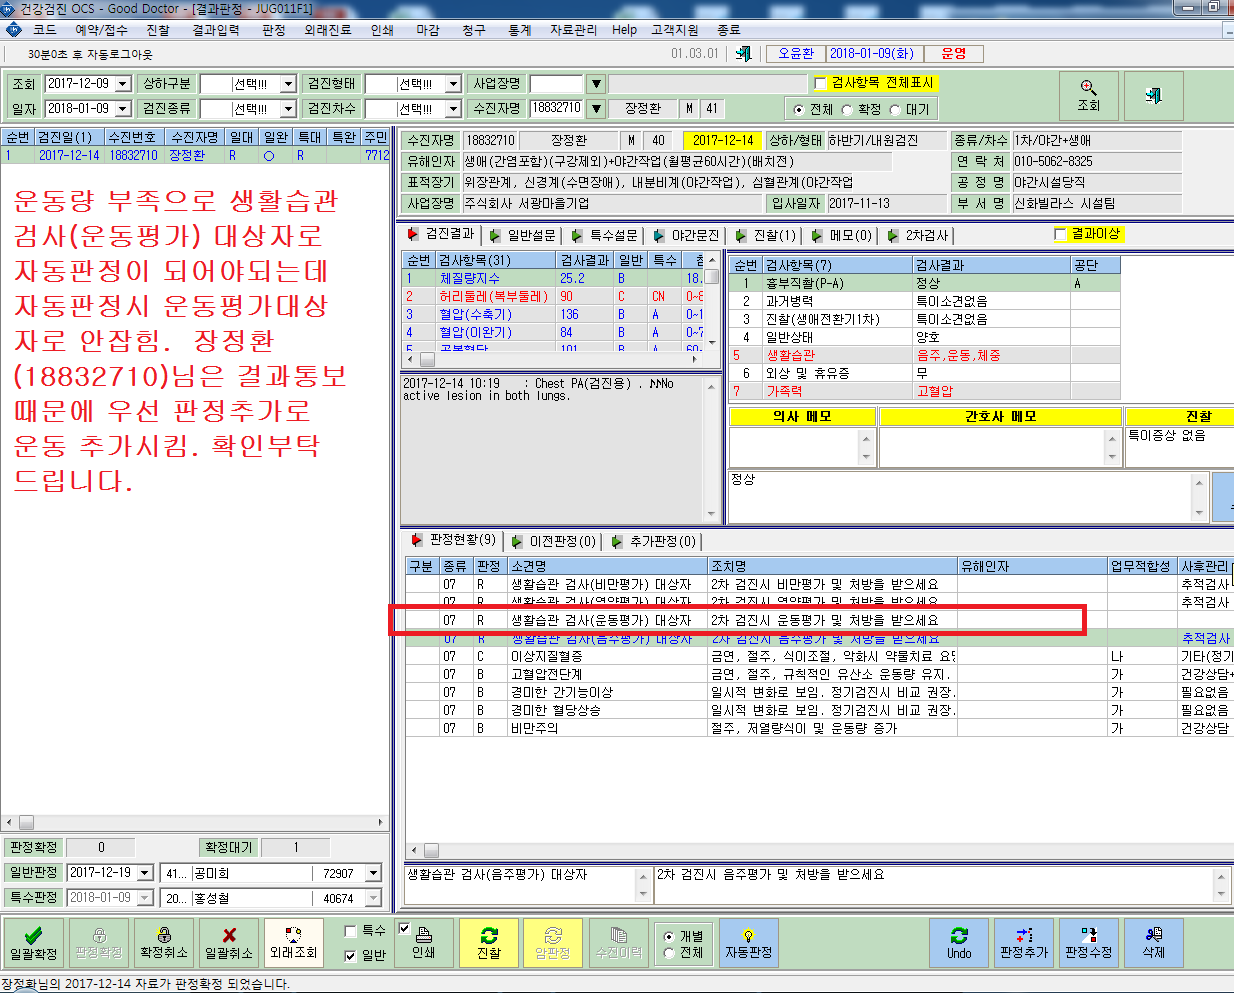Toggle the 결과이상 checkbox

coord(1060,234)
